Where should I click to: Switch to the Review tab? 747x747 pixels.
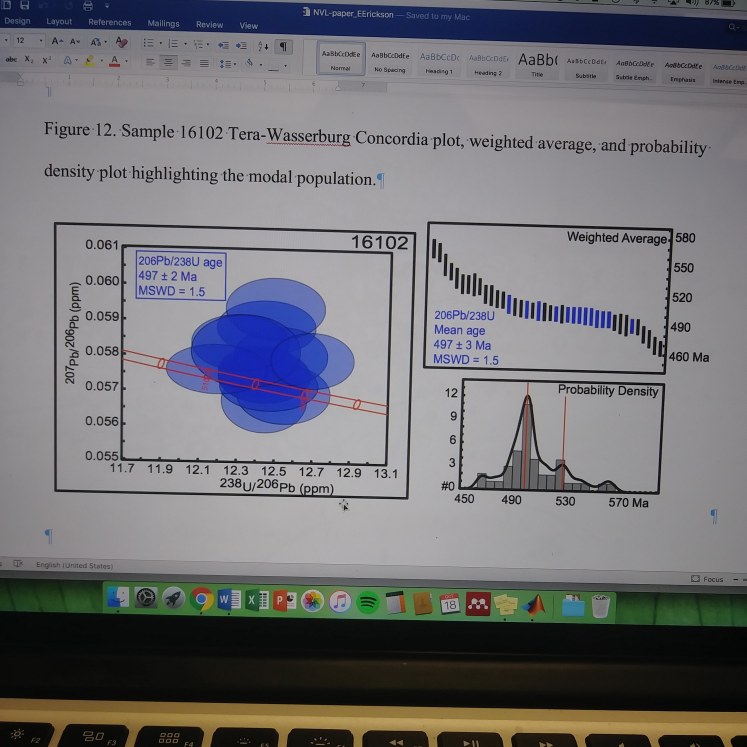(x=209, y=24)
